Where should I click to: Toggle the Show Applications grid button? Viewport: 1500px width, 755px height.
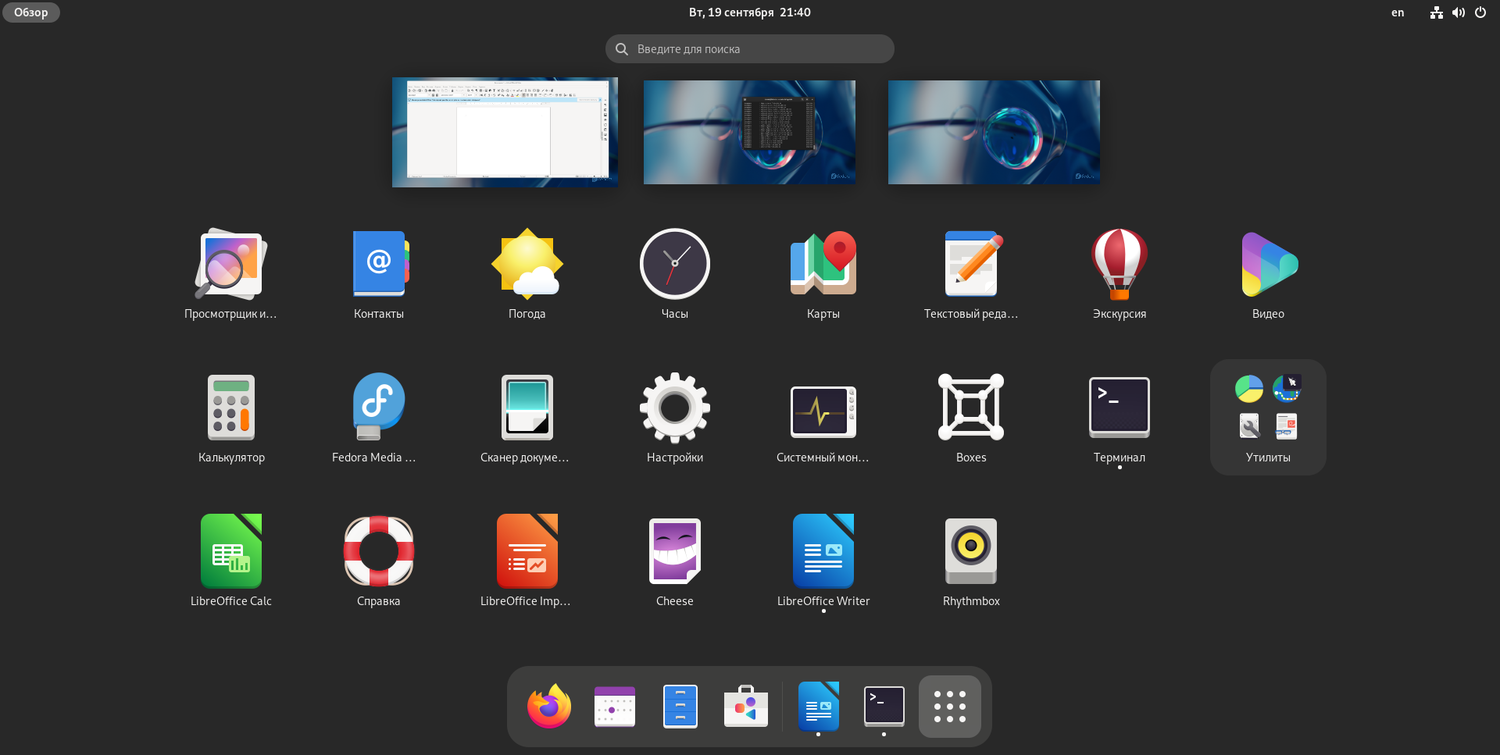pos(950,707)
